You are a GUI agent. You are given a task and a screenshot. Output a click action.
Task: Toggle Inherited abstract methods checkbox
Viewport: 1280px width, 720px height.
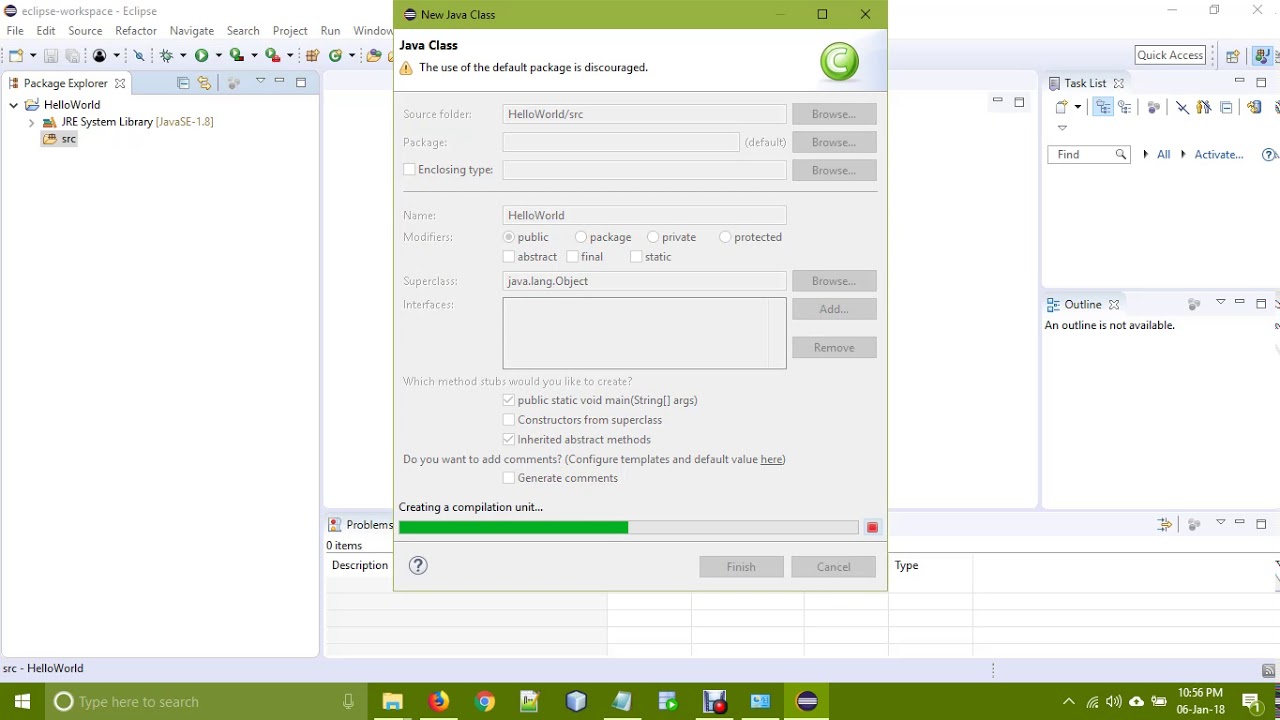click(509, 440)
